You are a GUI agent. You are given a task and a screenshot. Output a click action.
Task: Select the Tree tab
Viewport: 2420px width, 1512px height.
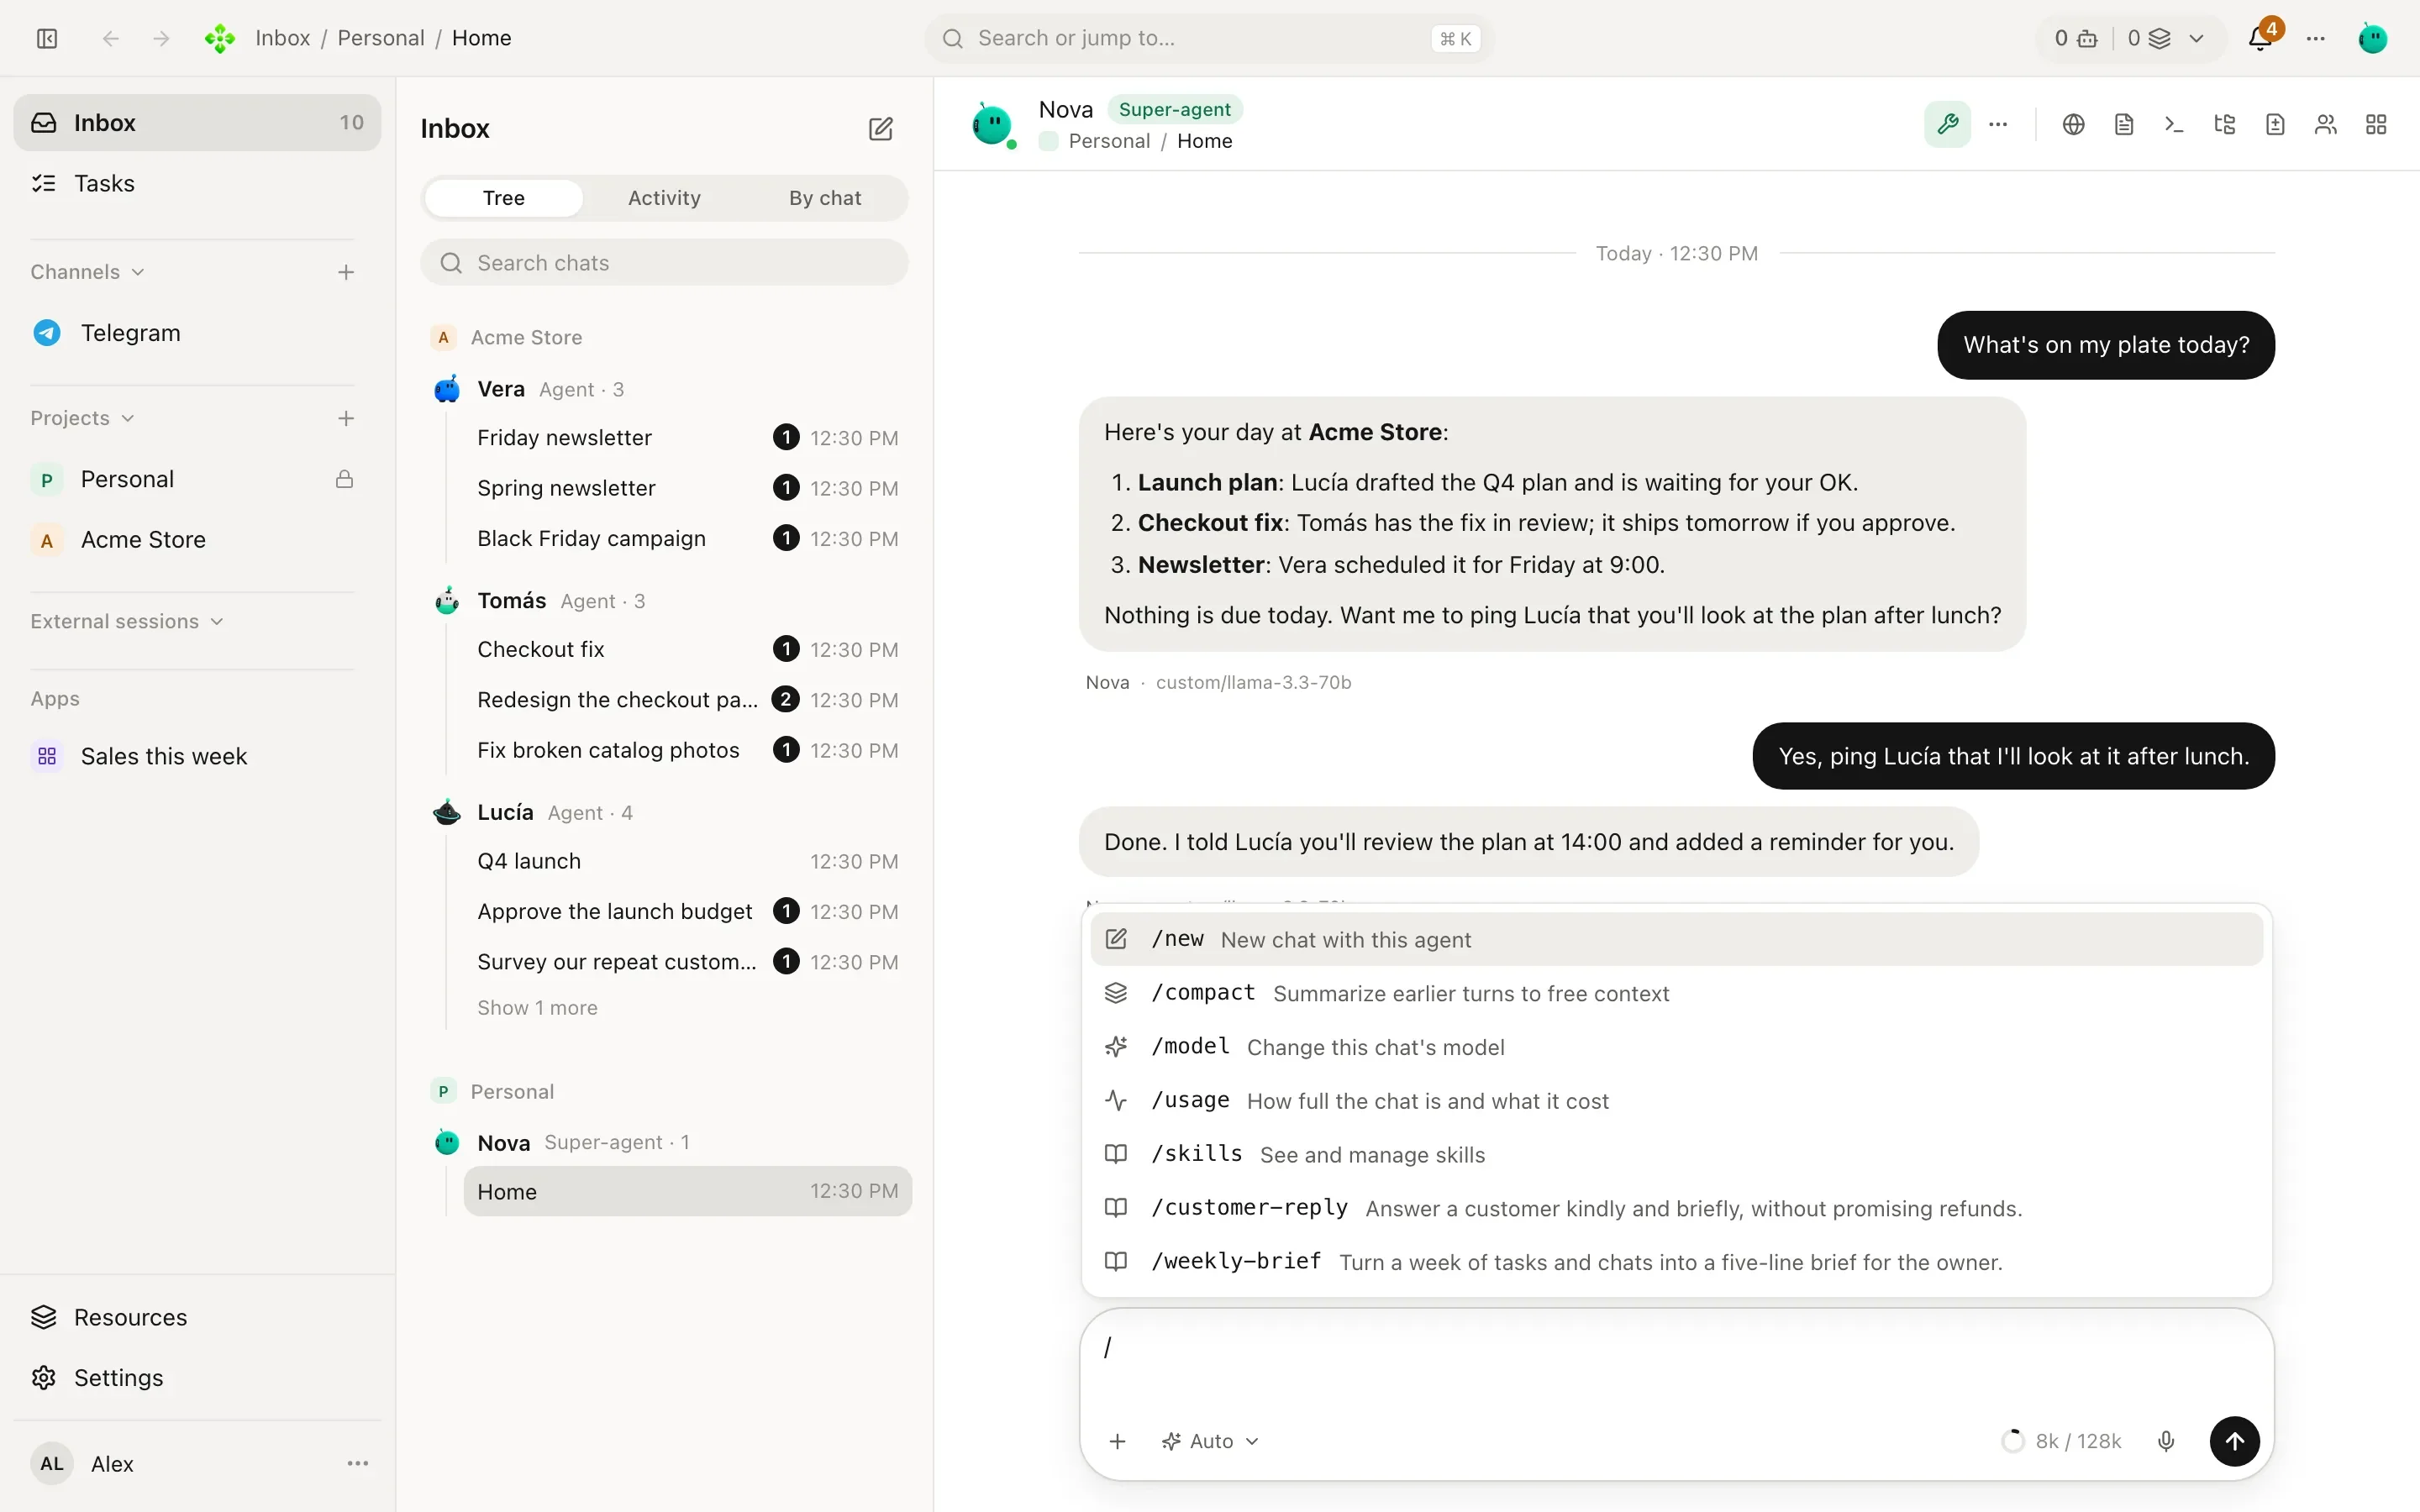tap(503, 198)
